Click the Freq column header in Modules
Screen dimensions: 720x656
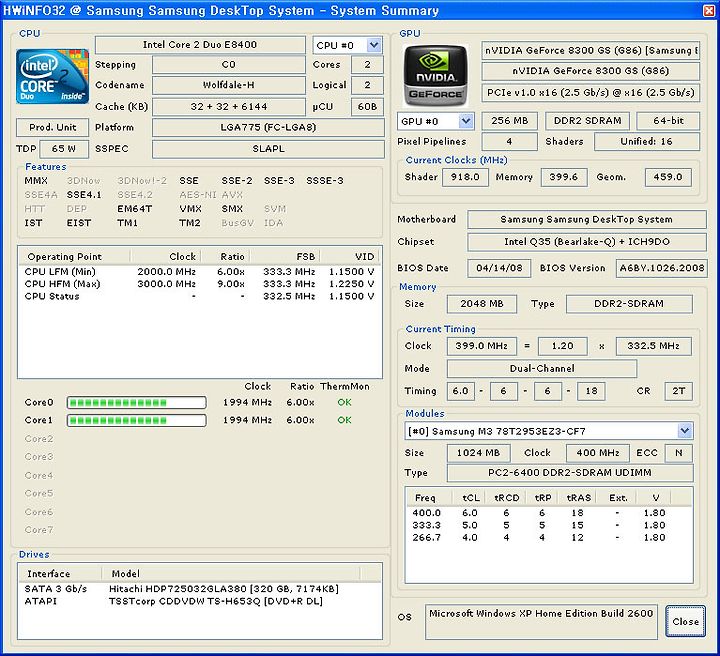tap(428, 498)
